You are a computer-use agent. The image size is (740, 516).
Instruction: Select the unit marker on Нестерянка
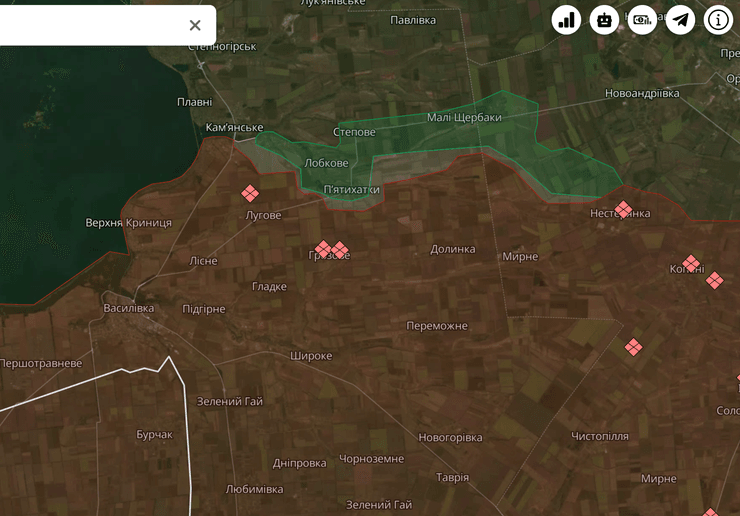(624, 209)
